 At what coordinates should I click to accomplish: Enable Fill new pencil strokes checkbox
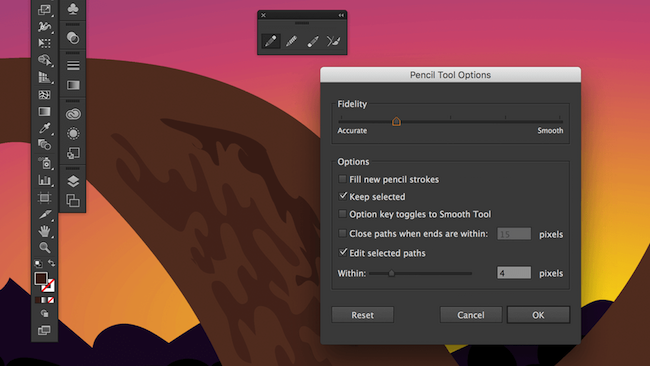point(342,179)
